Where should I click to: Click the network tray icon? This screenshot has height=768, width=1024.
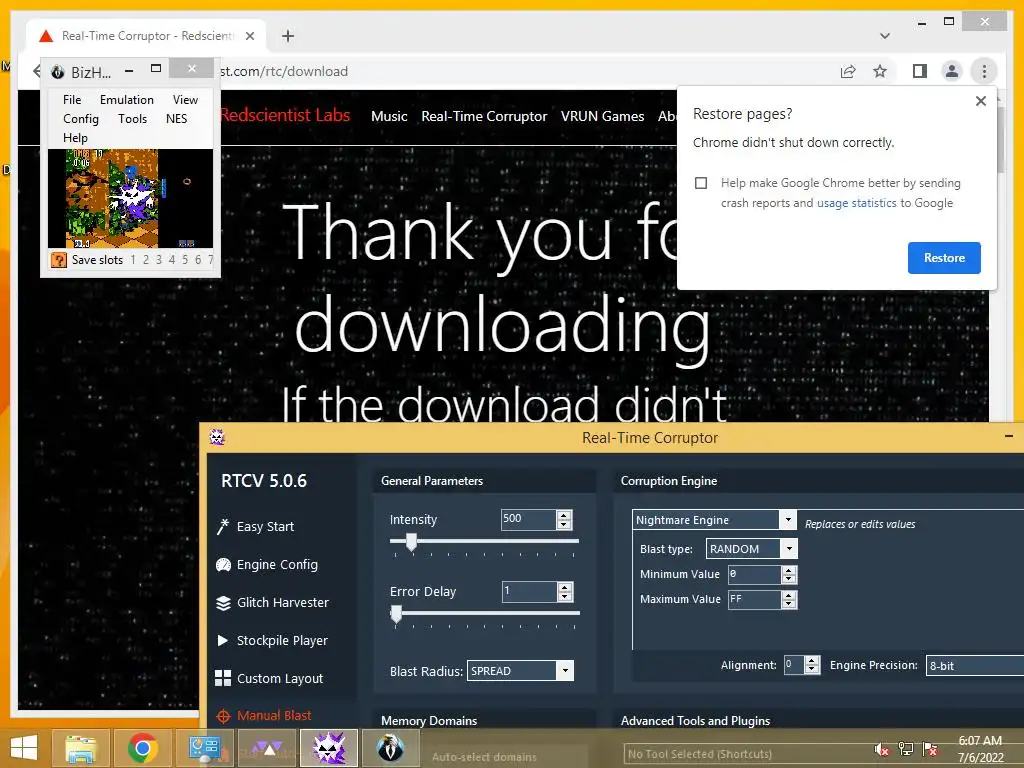pos(906,748)
